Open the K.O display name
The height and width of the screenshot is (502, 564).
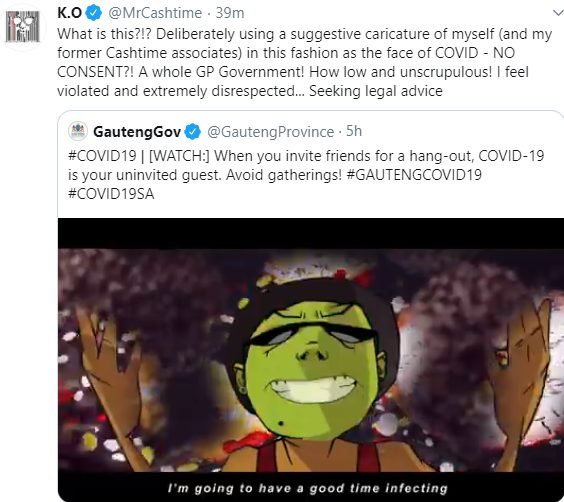click(x=70, y=13)
